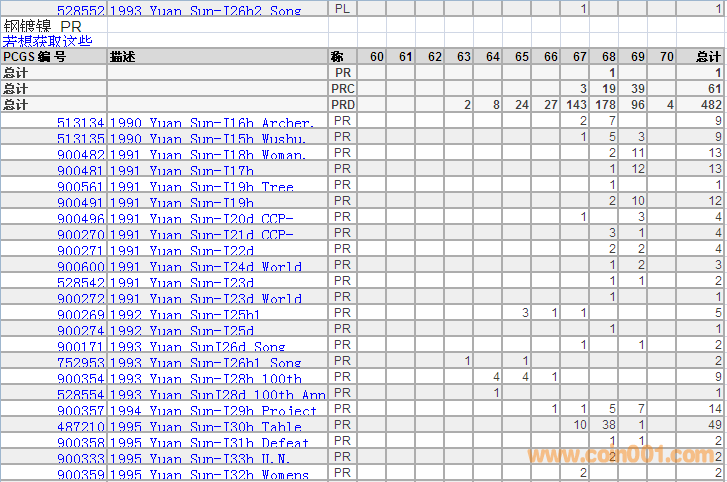Open PCGS number 513135 Wushu entry
727x482 pixels.
tap(81, 139)
